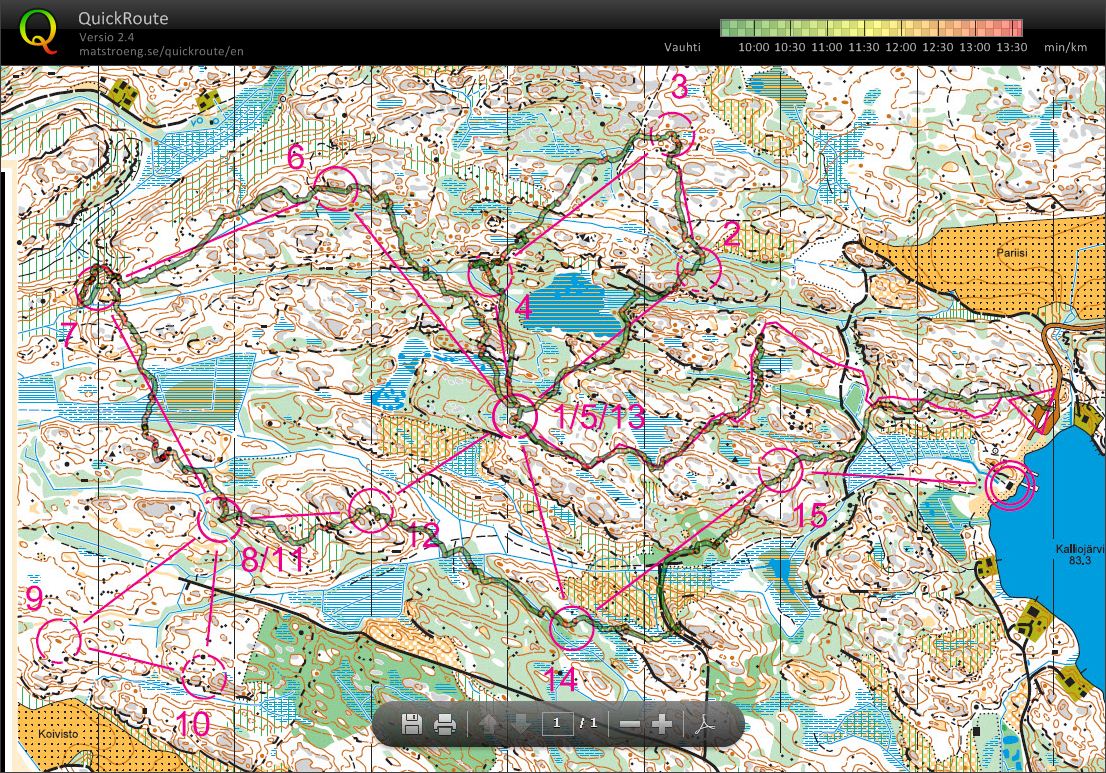1106x773 pixels.
Task: Click the page number input field
Action: 557,723
